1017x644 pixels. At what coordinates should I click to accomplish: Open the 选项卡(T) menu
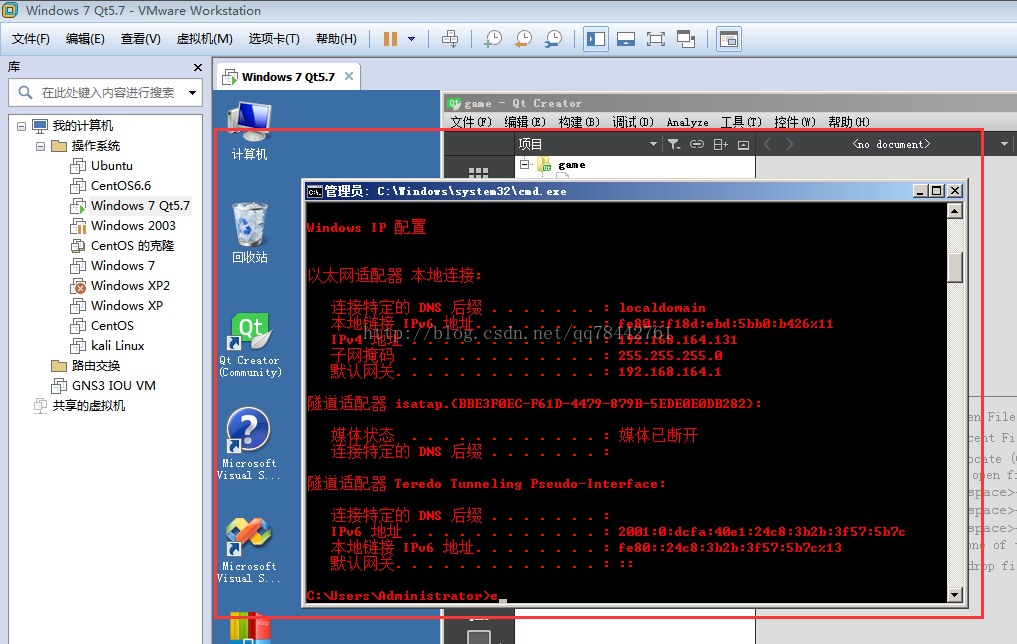(274, 39)
